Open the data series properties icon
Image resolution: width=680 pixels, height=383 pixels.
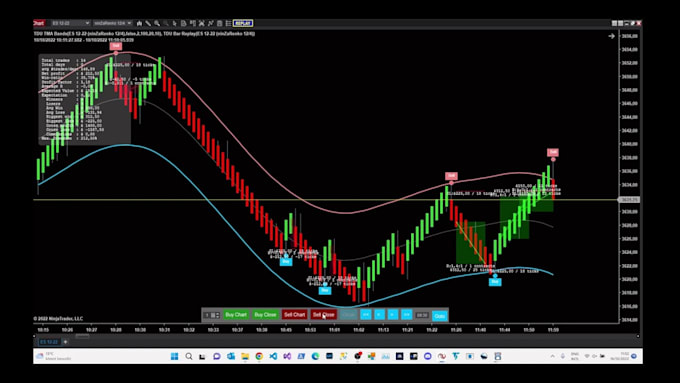tap(219, 23)
